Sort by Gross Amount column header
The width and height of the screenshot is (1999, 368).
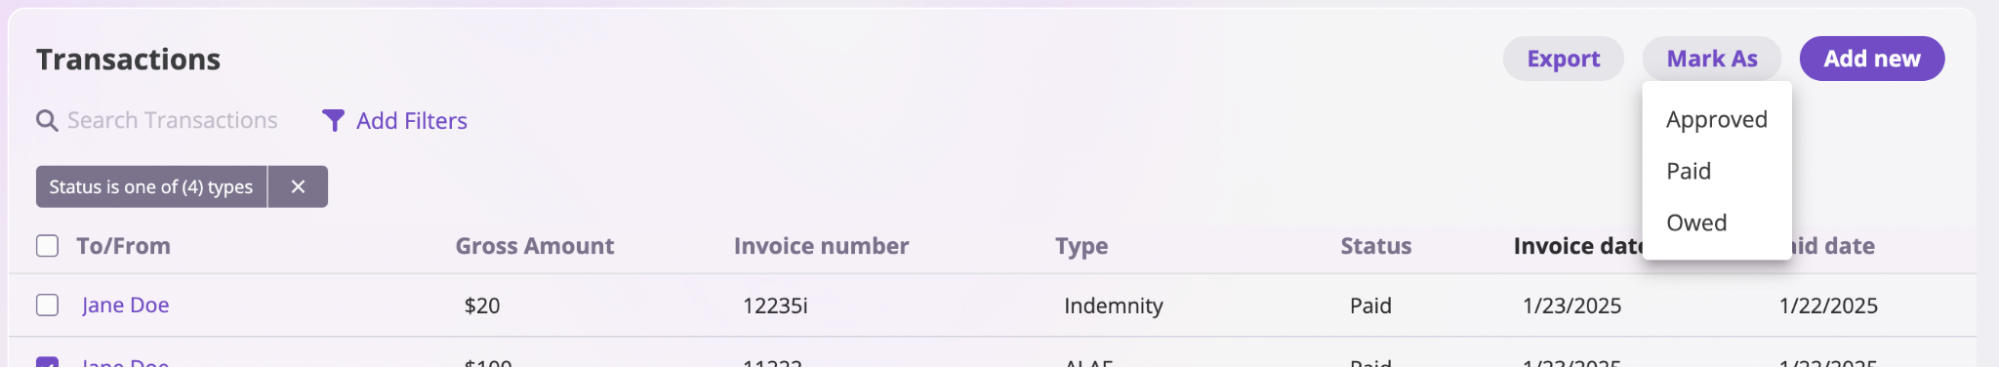tap(535, 246)
